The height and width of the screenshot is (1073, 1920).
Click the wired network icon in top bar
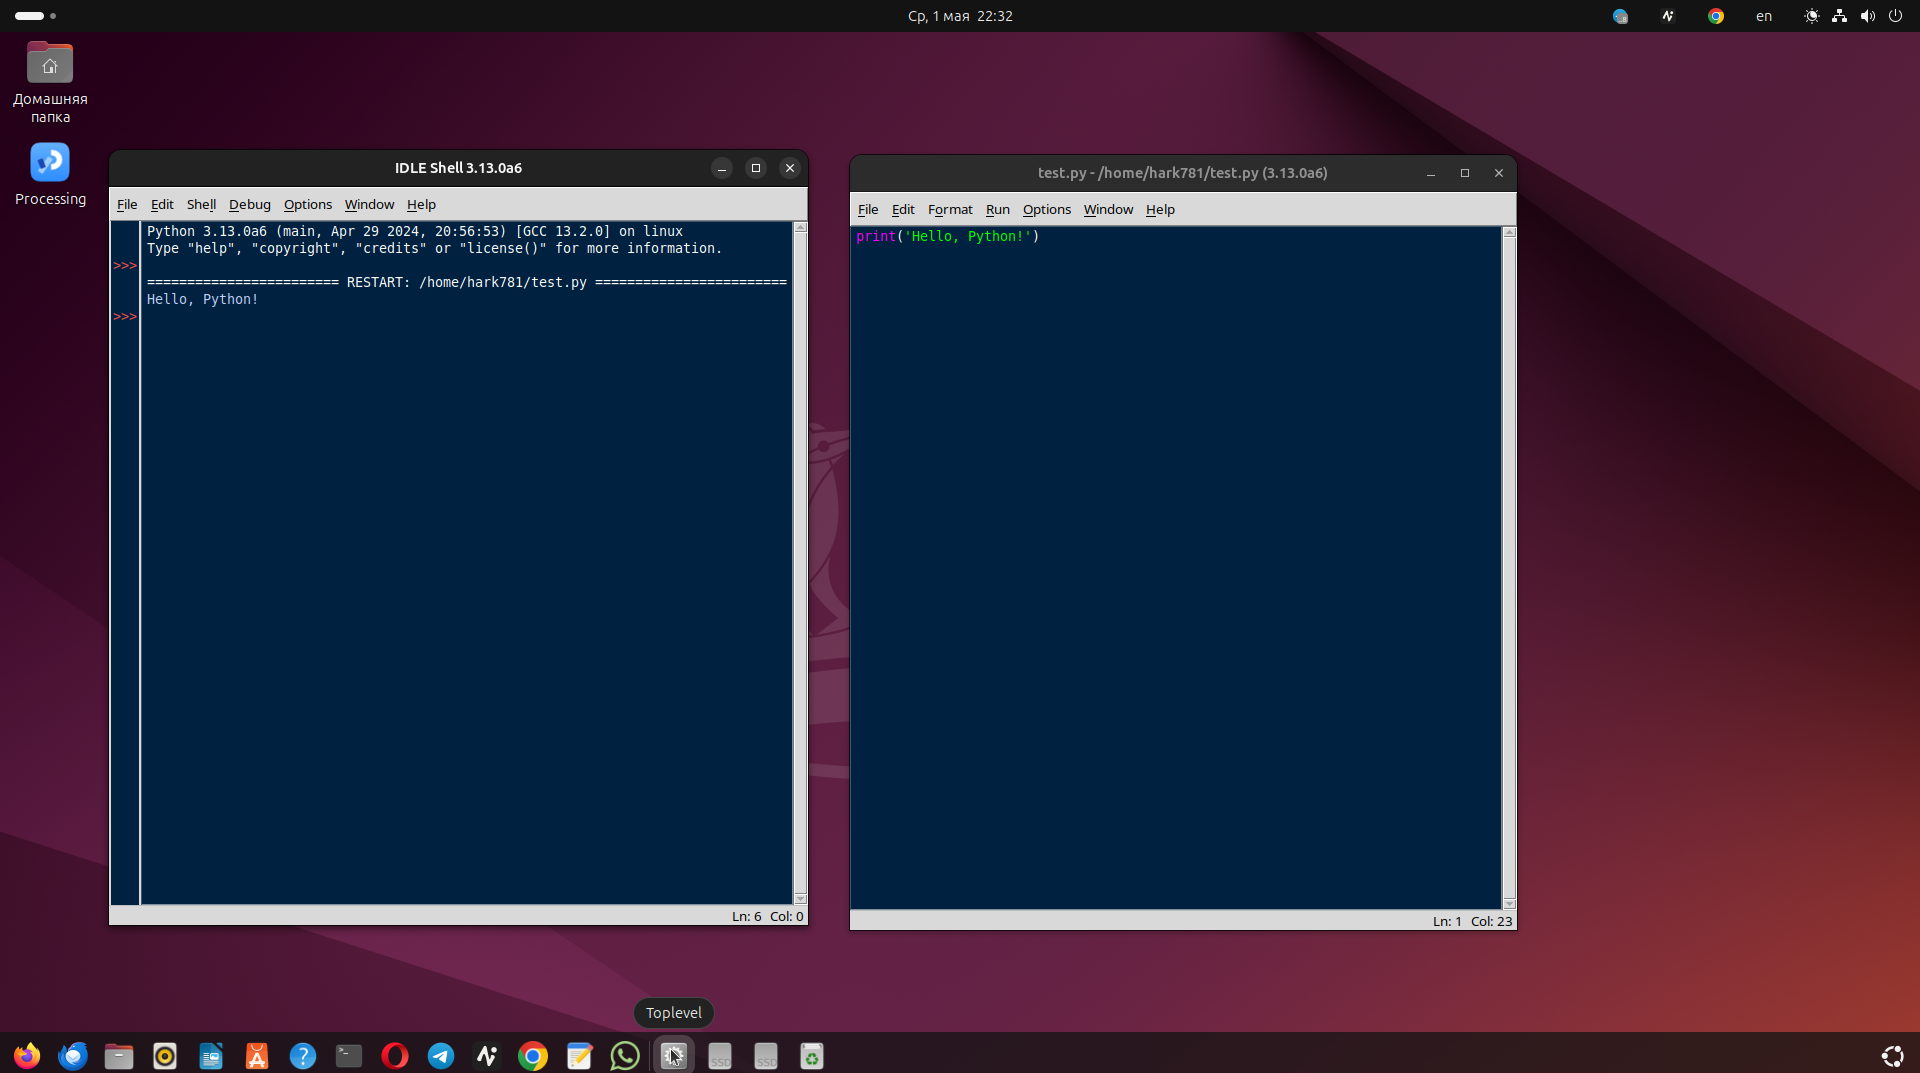(x=1839, y=16)
